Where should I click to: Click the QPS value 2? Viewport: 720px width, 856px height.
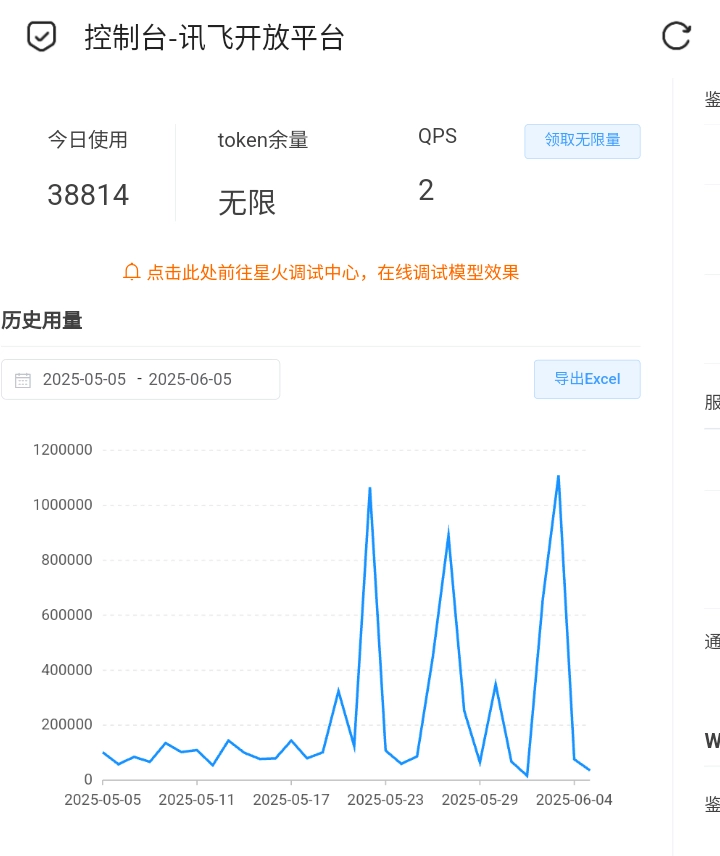(x=426, y=191)
